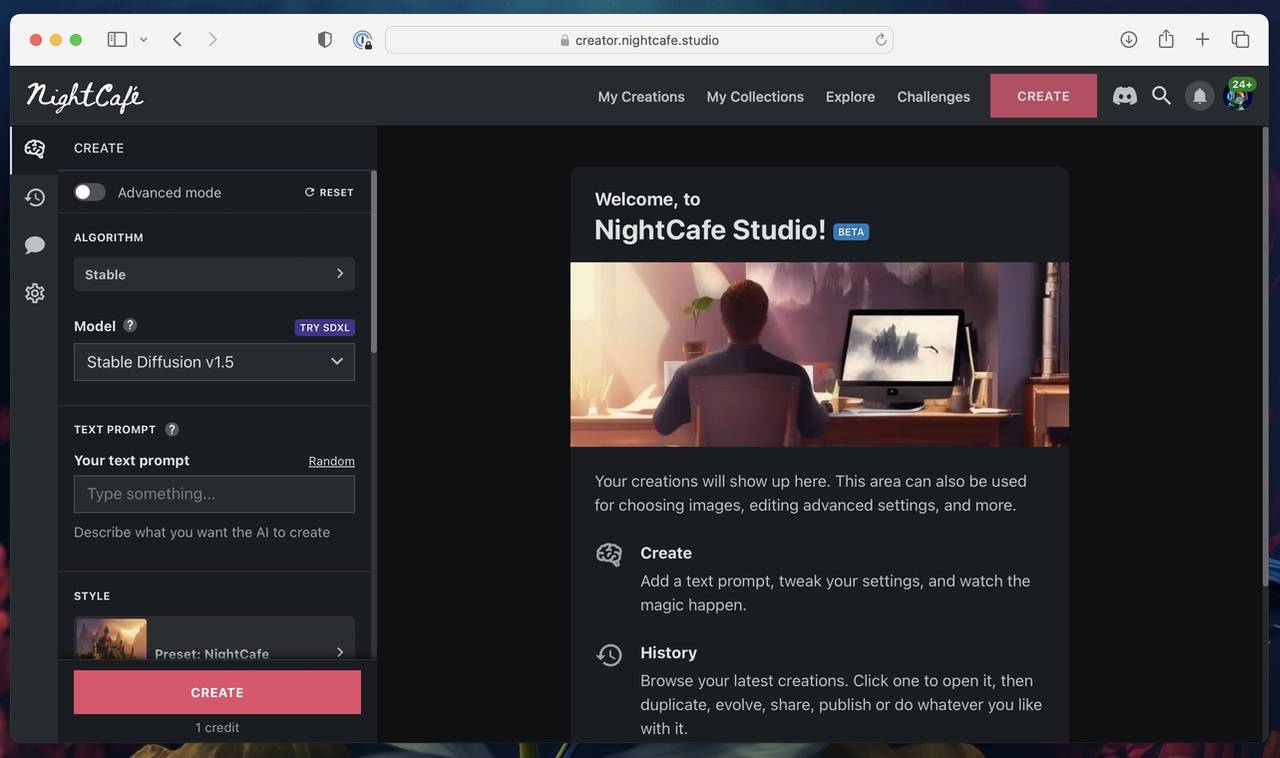Click the TRY SDXL badge

(324, 327)
